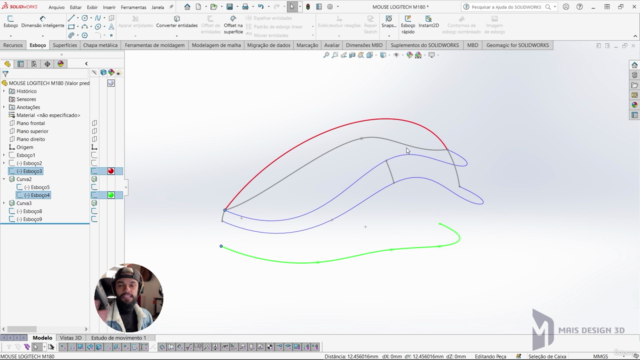The image size is (640, 360).
Task: Collapse the Curva2 tree node
Action: click(4, 179)
